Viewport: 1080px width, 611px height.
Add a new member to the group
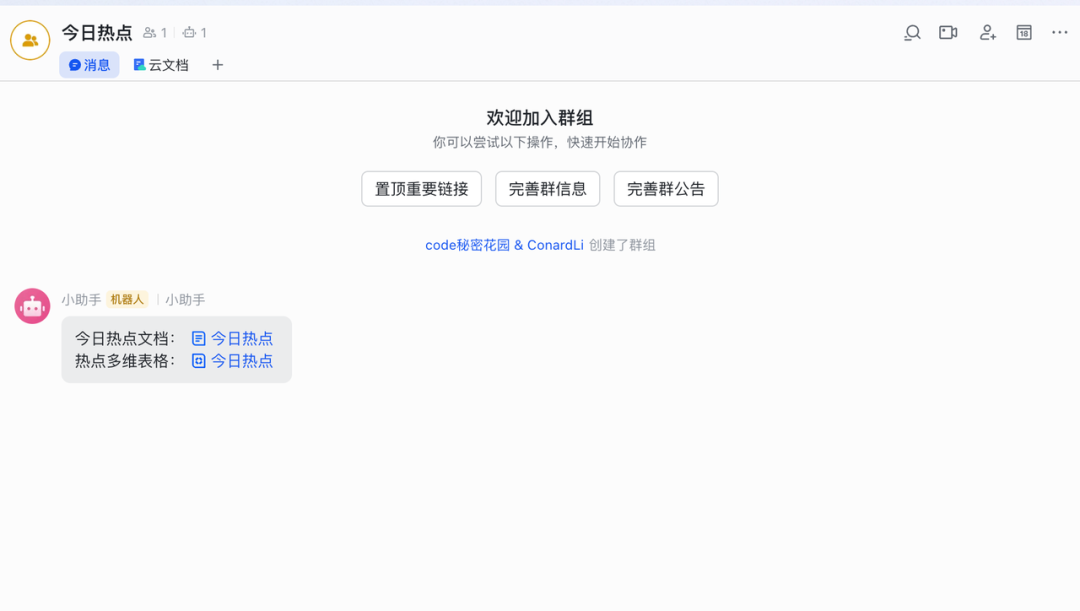[x=987, y=33]
